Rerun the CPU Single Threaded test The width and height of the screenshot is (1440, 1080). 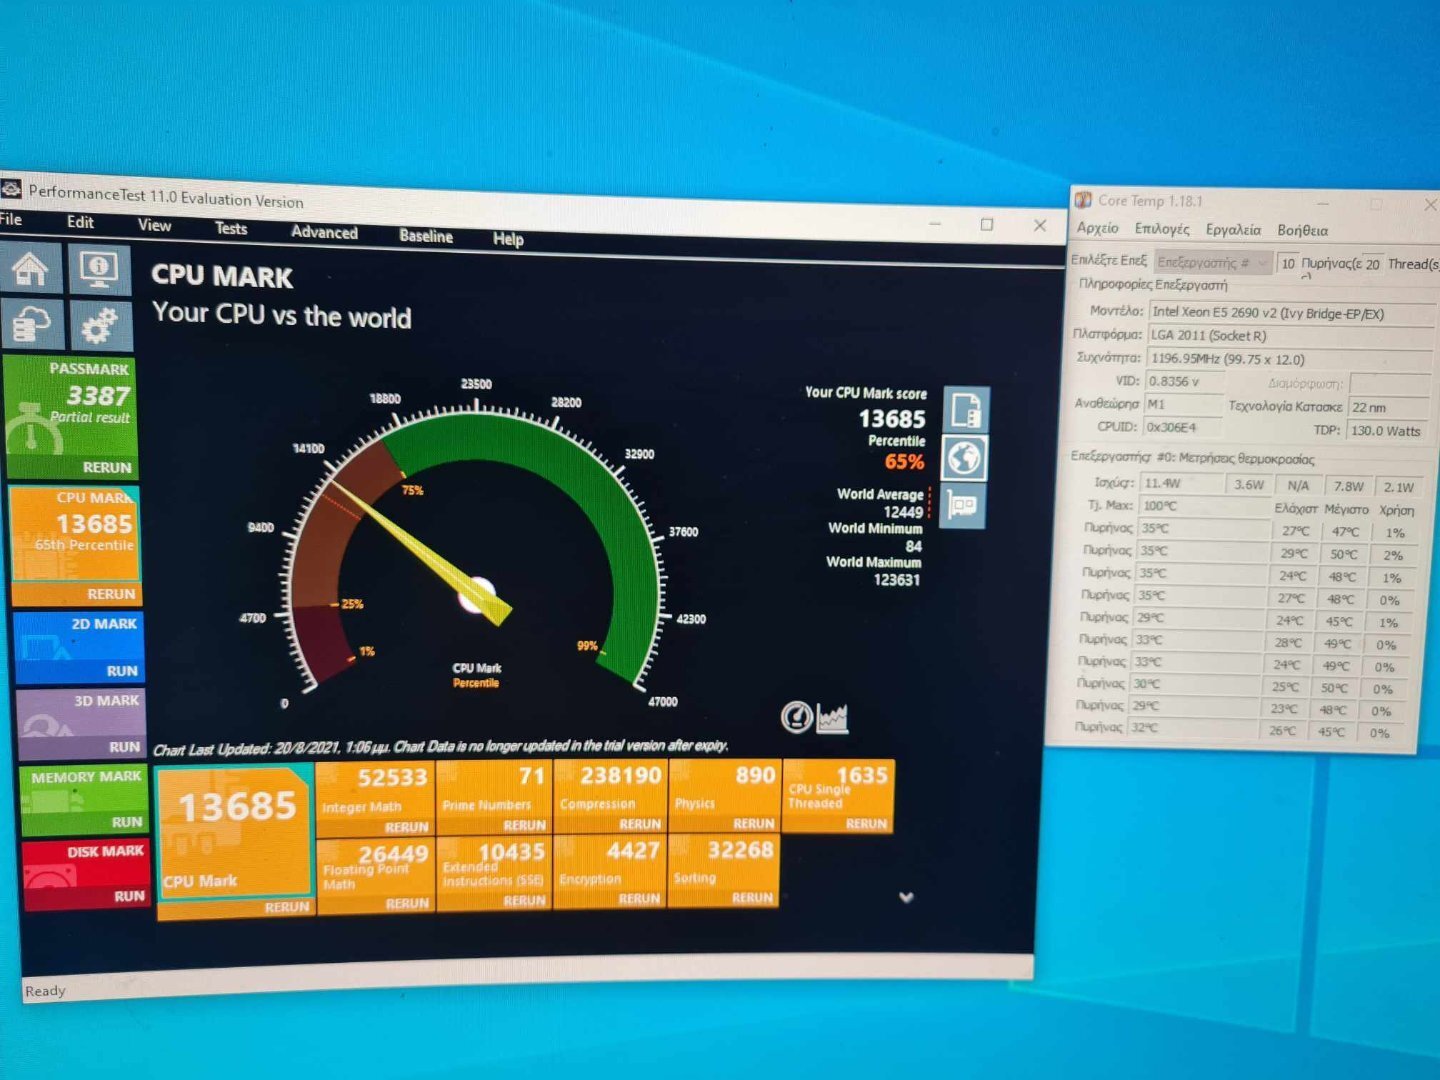[x=866, y=823]
